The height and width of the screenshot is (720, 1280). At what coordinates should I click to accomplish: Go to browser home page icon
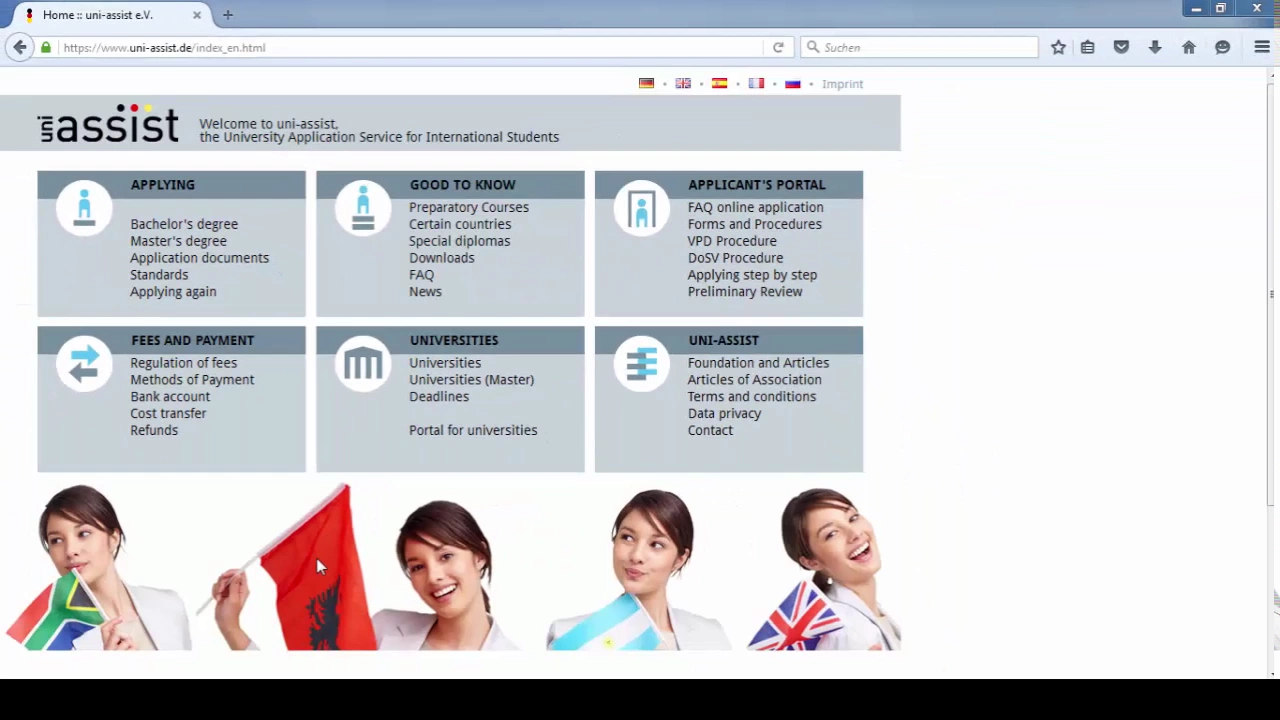[x=1189, y=47]
